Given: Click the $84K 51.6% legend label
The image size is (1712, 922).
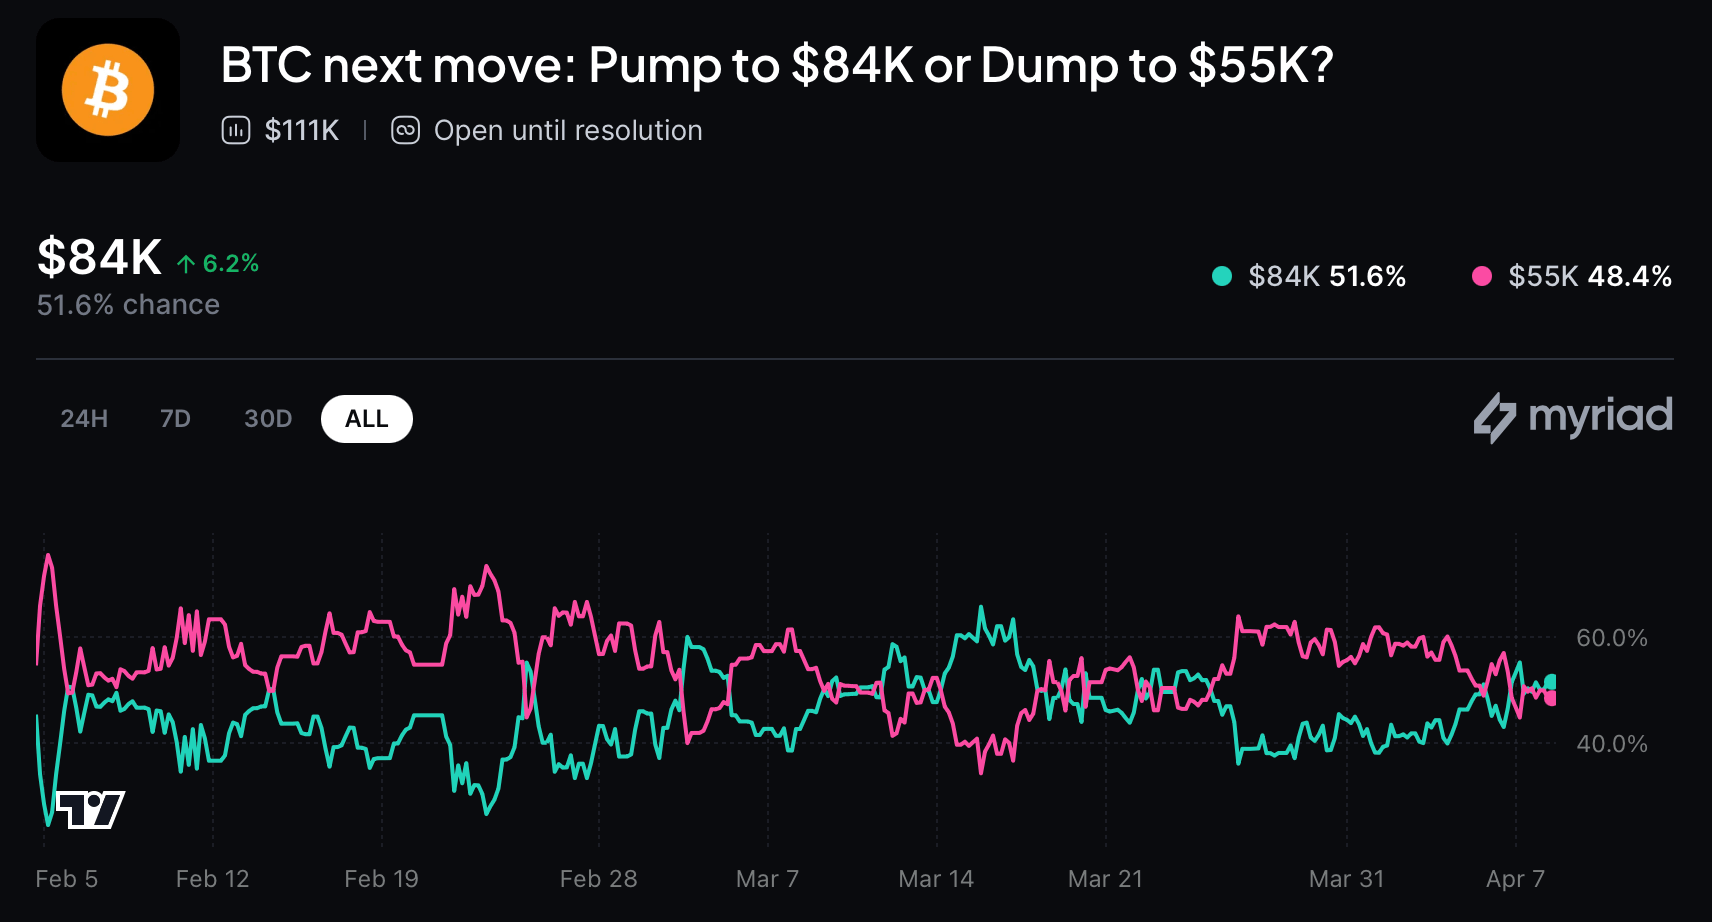Looking at the screenshot, I should point(1327,276).
